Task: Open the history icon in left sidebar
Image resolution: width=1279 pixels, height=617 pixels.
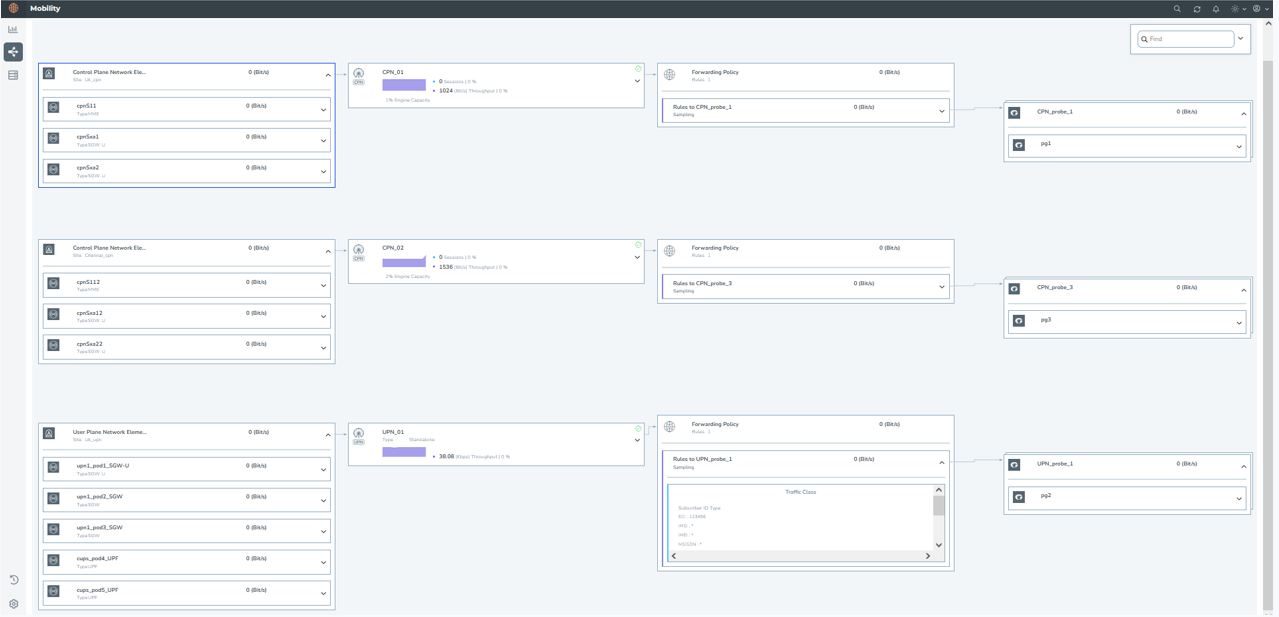Action: pyautogui.click(x=14, y=580)
